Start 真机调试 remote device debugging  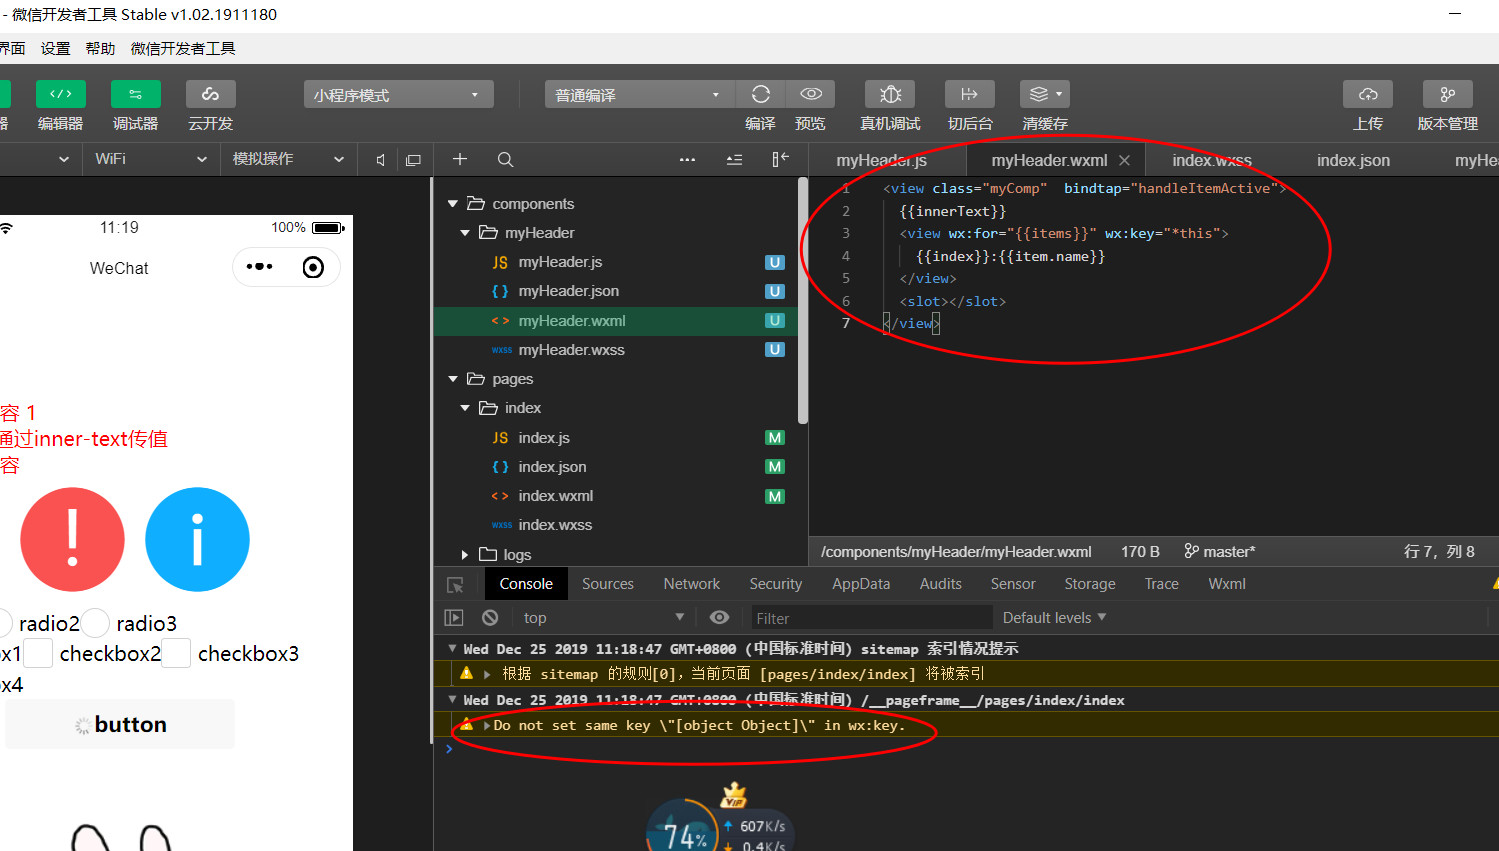coord(890,94)
